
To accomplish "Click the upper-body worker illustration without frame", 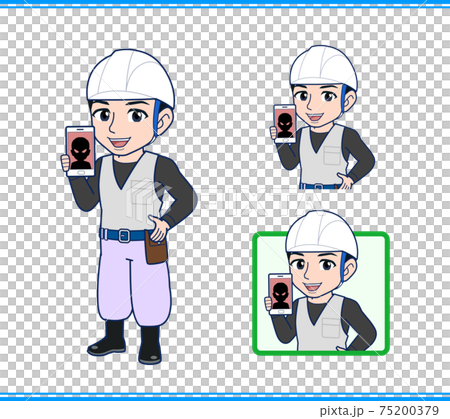I will 322,117.
